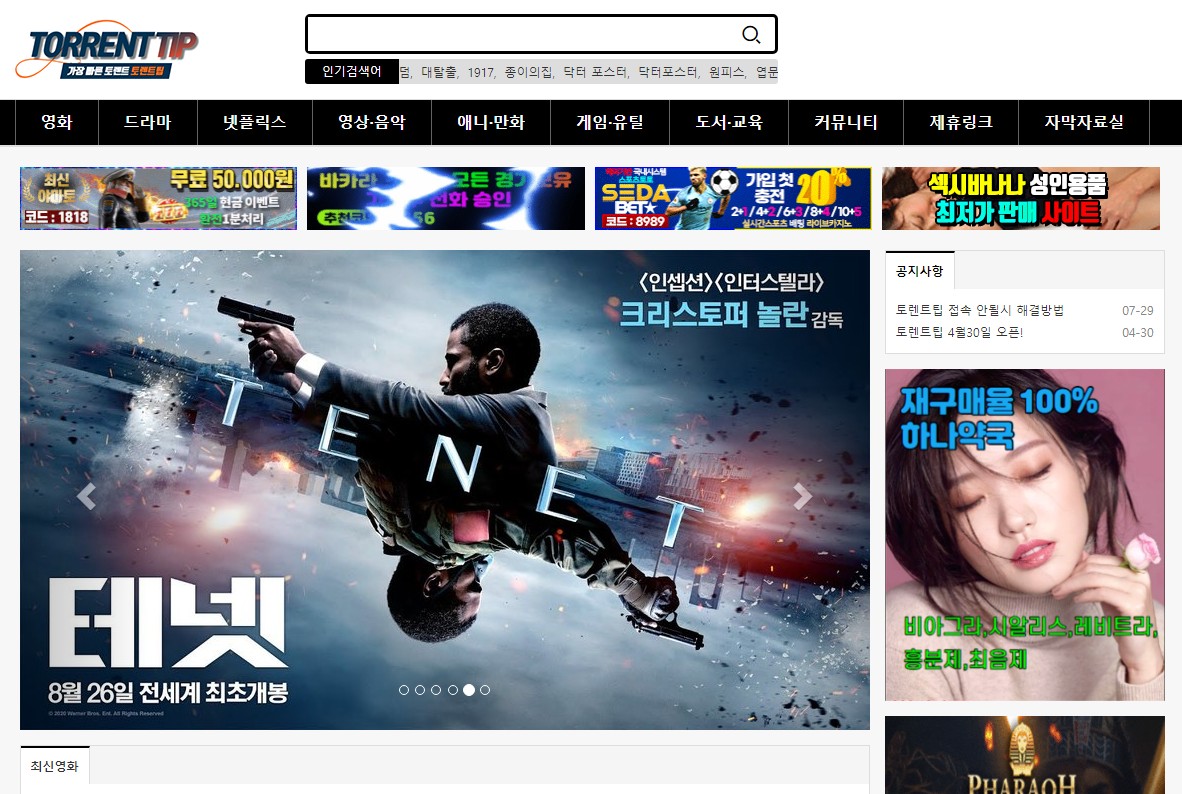Open the 넷플릭스 menu

point(255,123)
